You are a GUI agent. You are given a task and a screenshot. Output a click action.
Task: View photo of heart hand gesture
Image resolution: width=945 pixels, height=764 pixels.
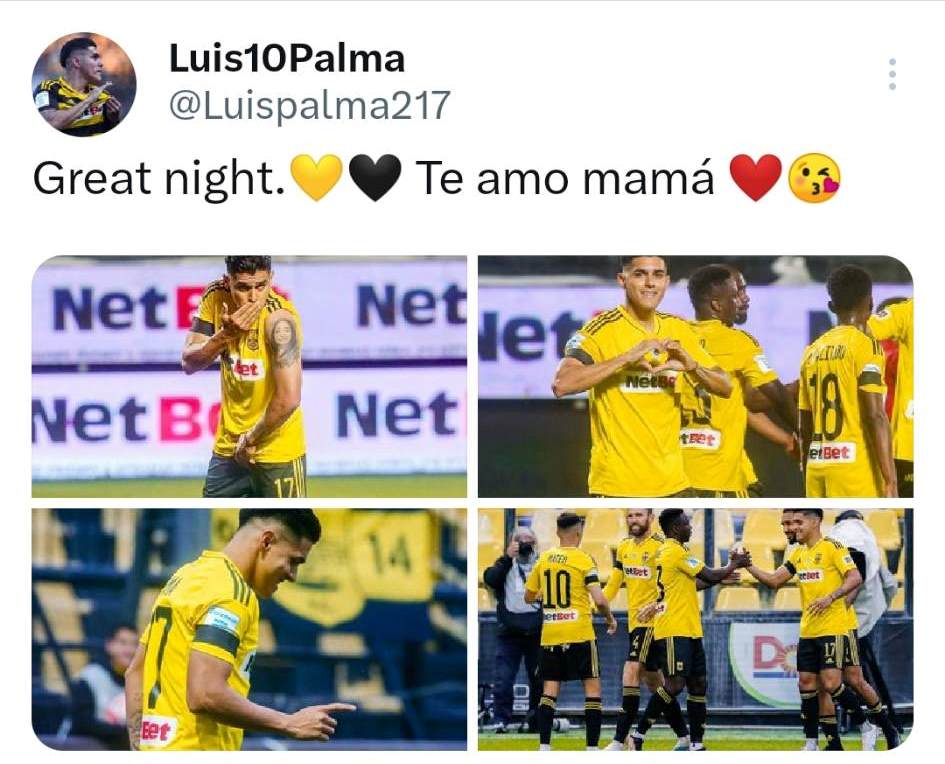(695, 377)
